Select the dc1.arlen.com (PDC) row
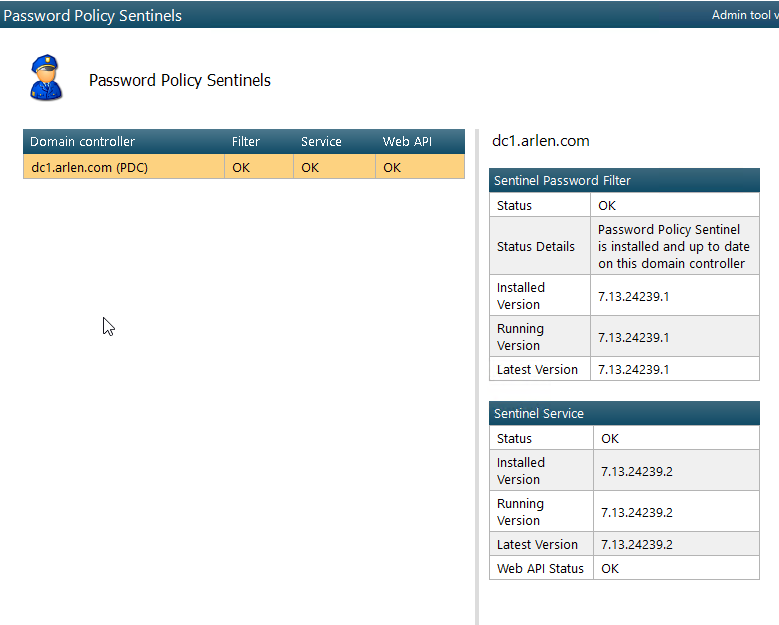This screenshot has width=779, height=625. tap(244, 167)
